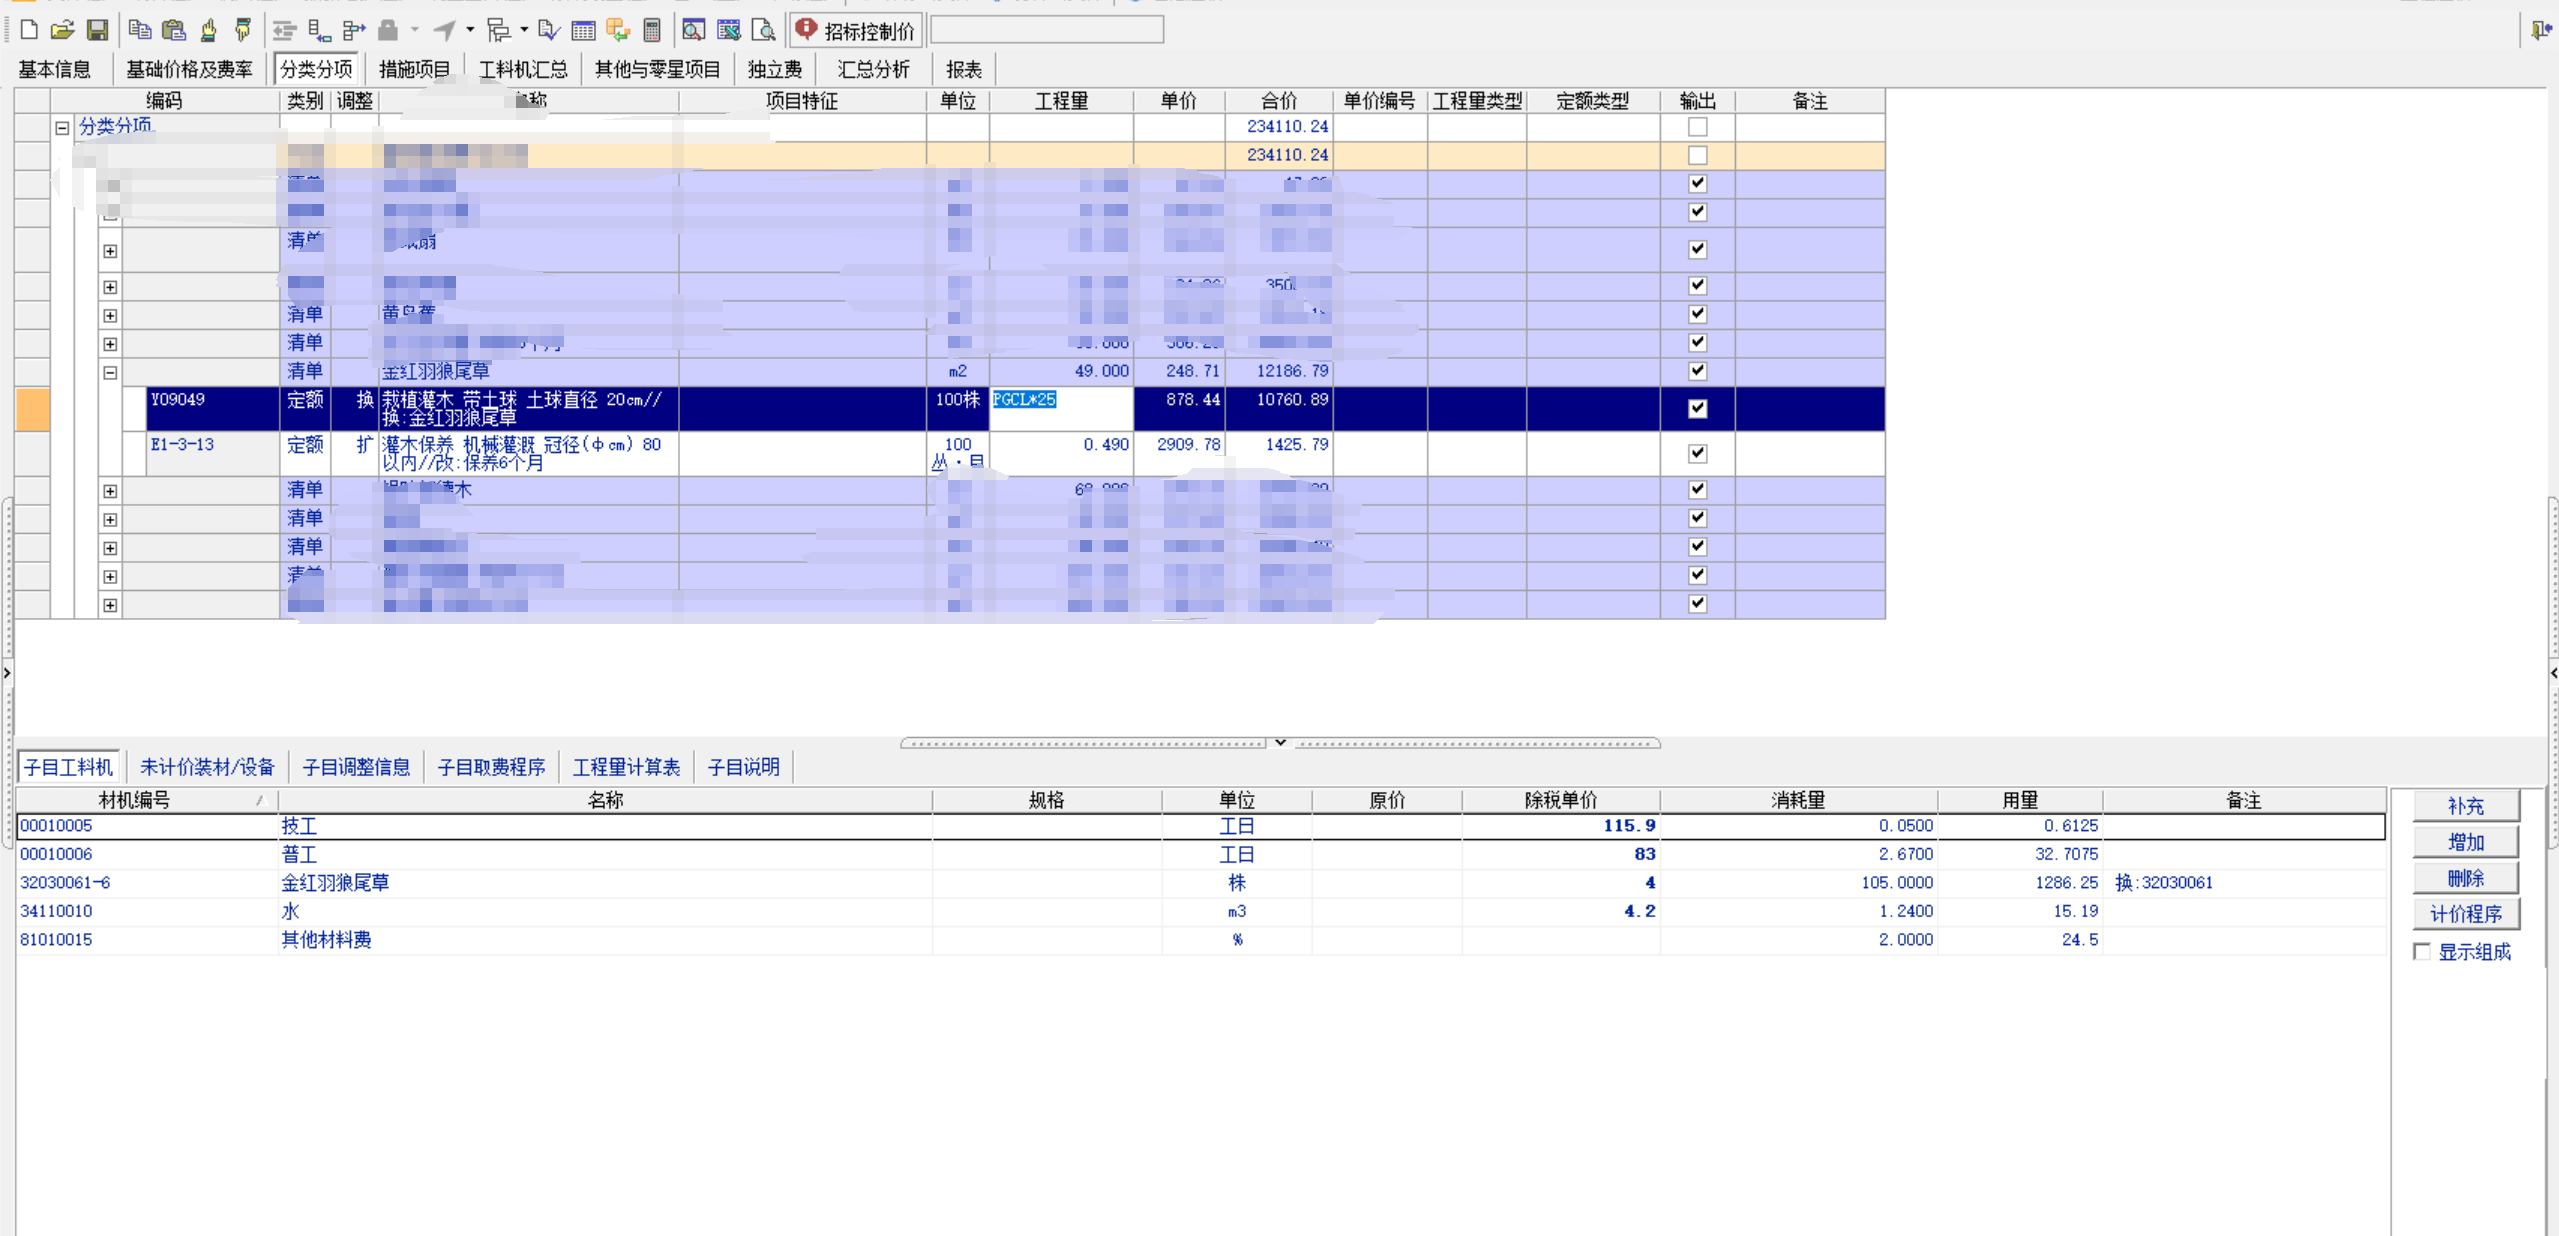The image size is (2559, 1236).
Task: Click the PGCL*25 quantity field
Action: (x=1061, y=408)
